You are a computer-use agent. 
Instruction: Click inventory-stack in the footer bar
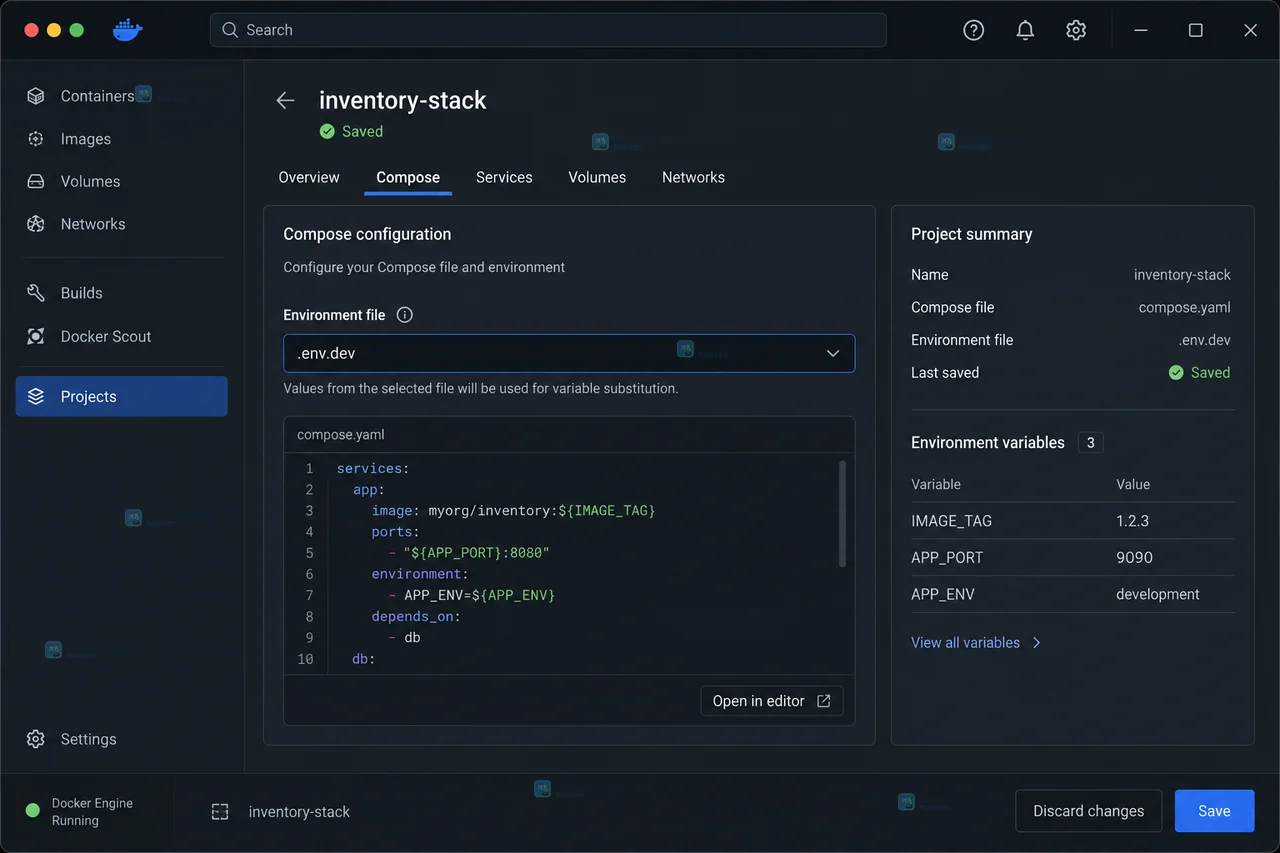(x=299, y=812)
